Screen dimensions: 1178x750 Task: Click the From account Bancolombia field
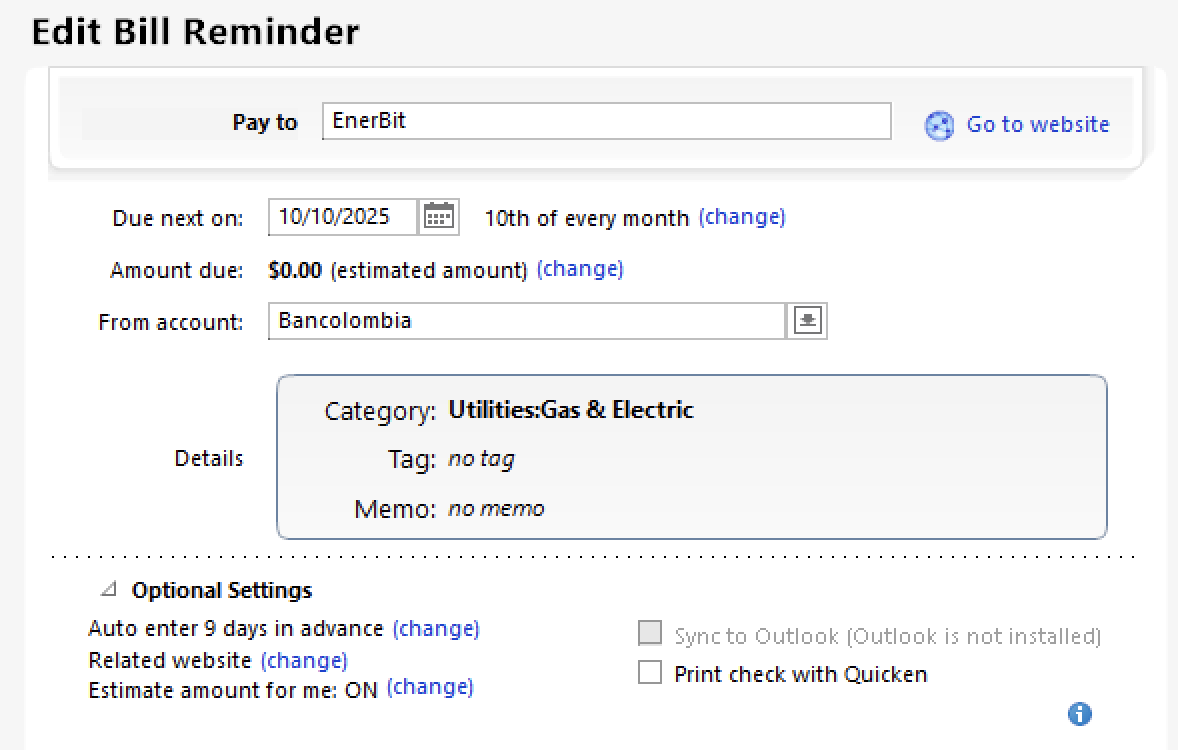527,321
